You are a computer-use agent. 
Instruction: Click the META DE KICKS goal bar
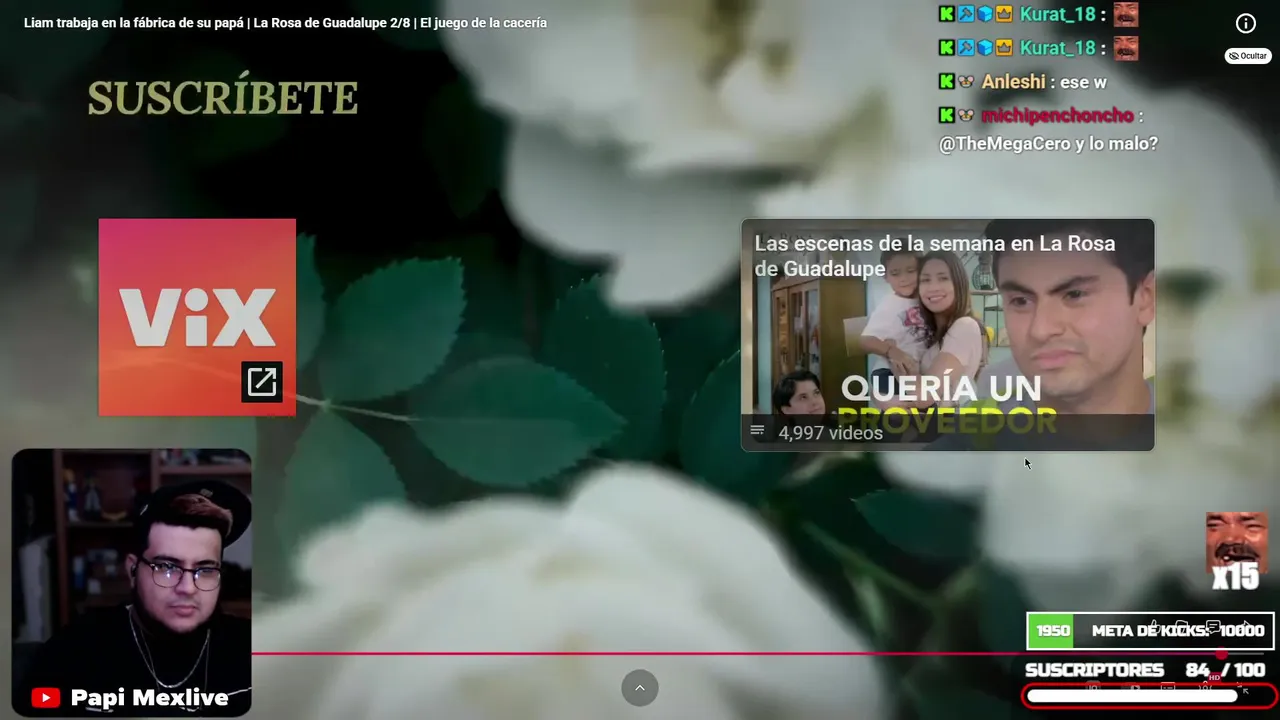(x=1150, y=631)
